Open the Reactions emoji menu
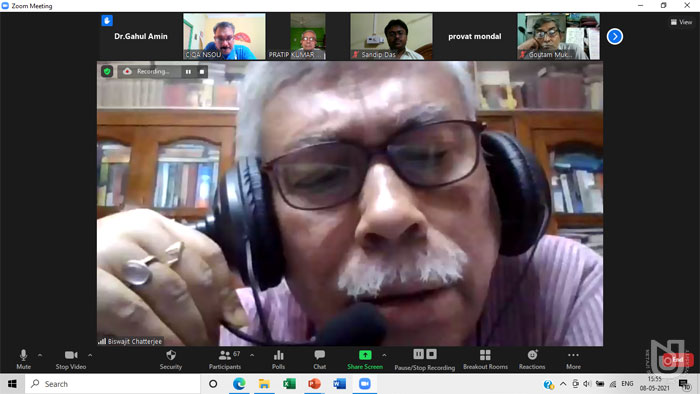The image size is (700, 394). tap(532, 360)
